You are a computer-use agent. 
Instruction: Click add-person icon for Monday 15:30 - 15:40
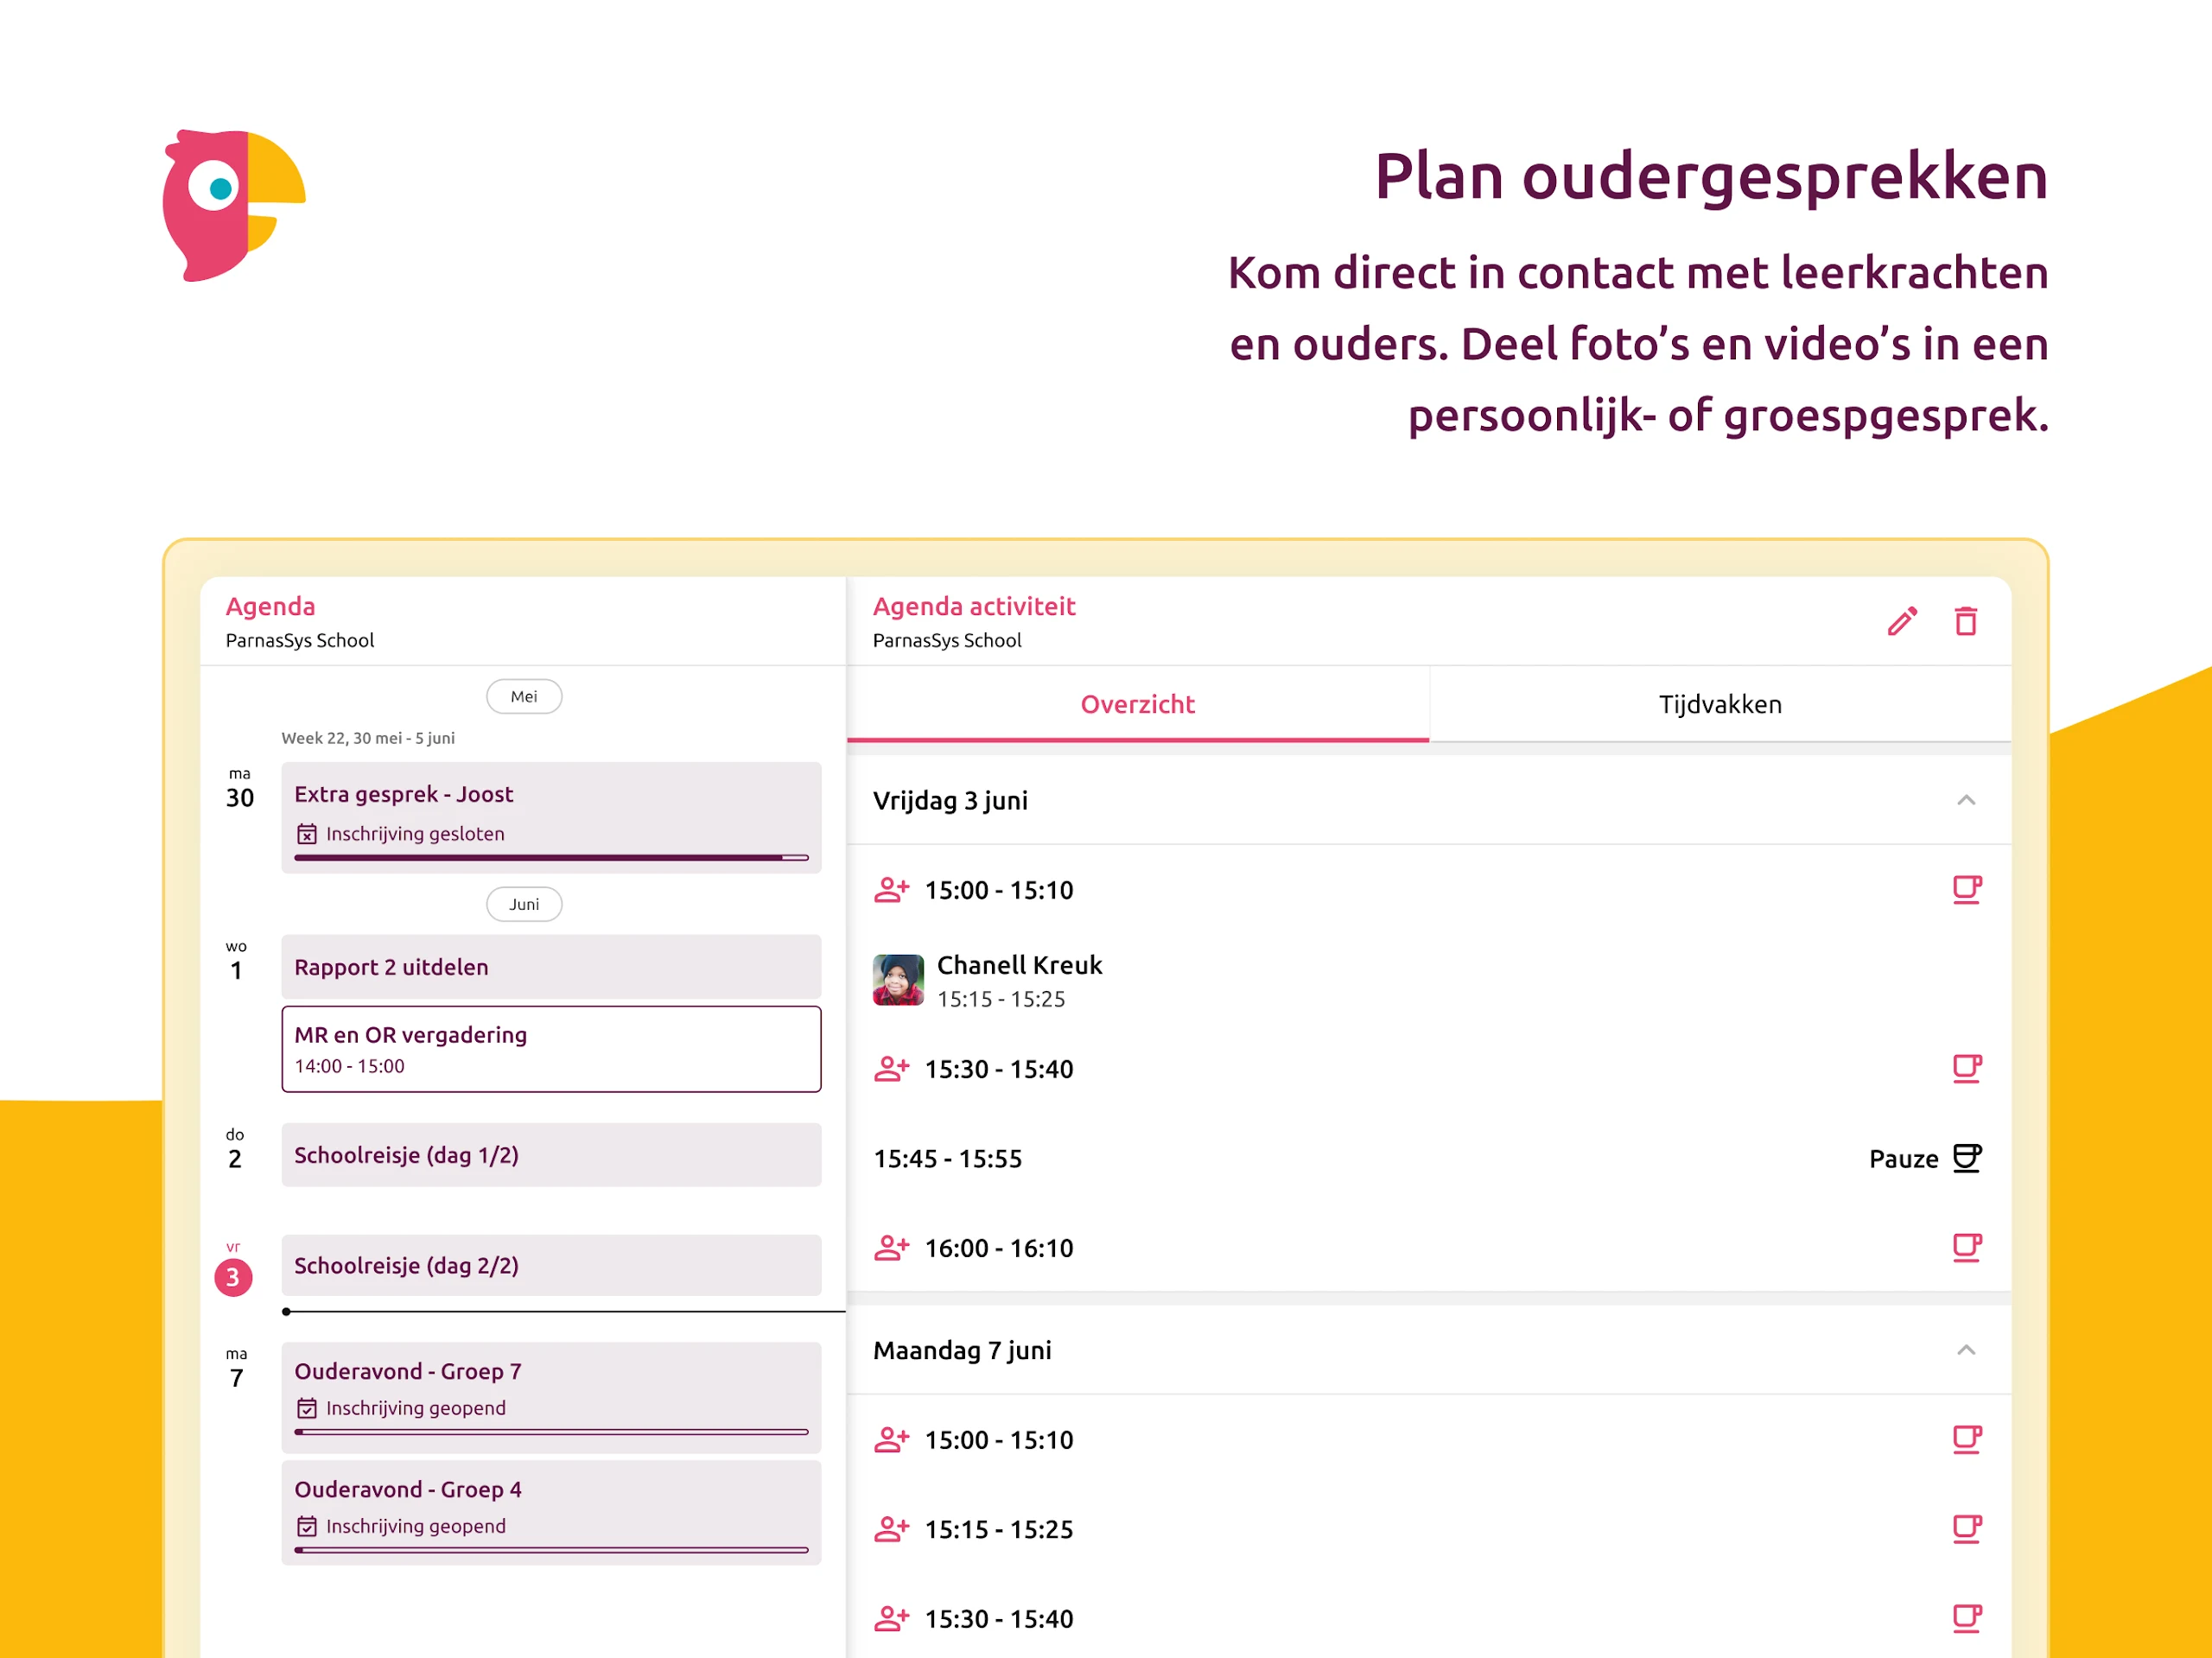[x=891, y=1618]
